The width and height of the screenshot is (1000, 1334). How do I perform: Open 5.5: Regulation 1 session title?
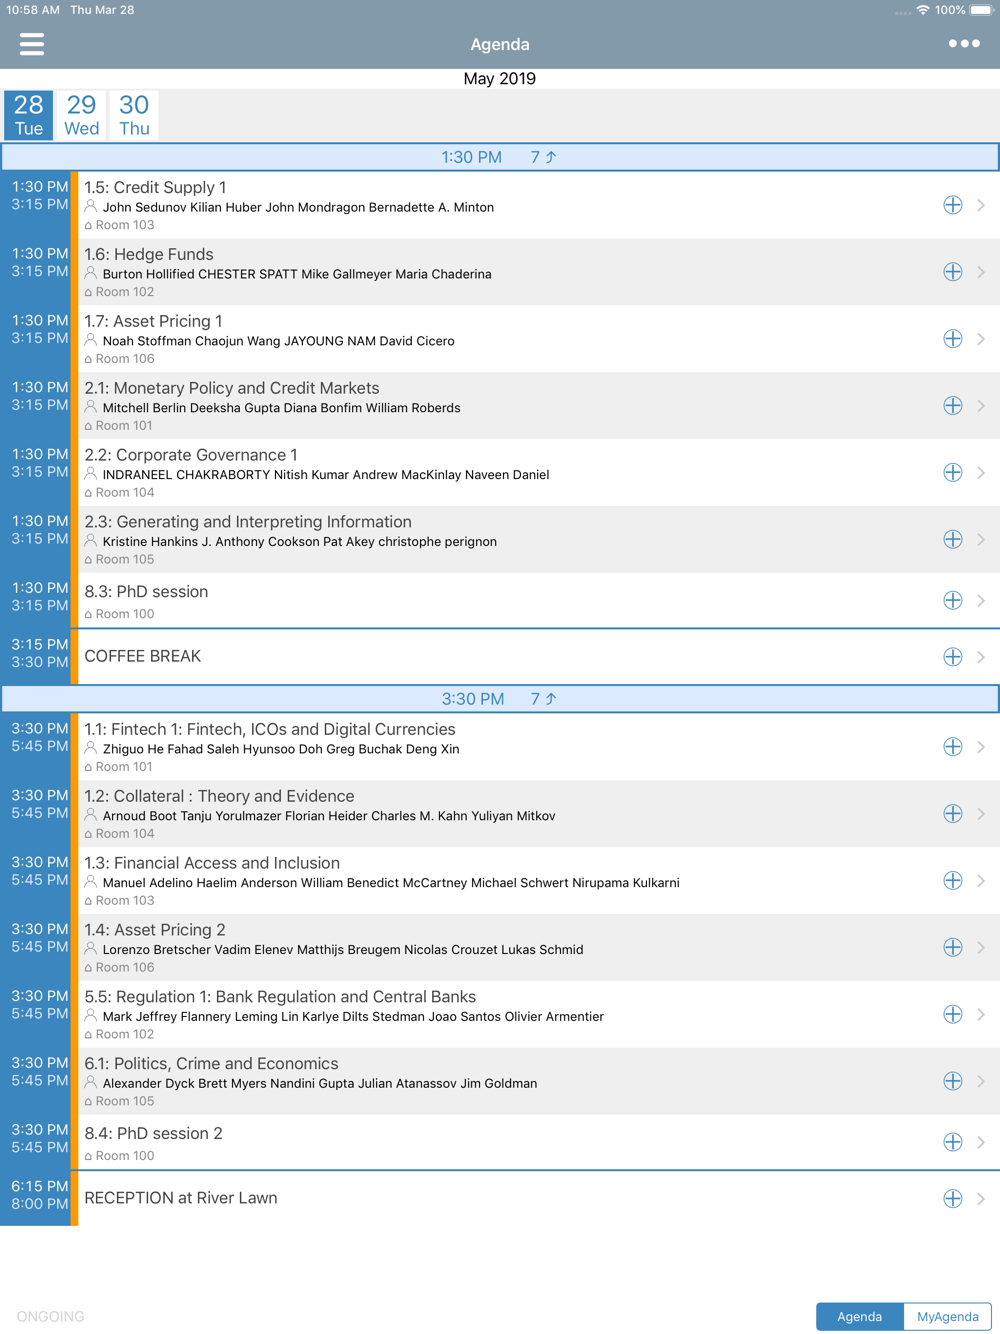[280, 997]
